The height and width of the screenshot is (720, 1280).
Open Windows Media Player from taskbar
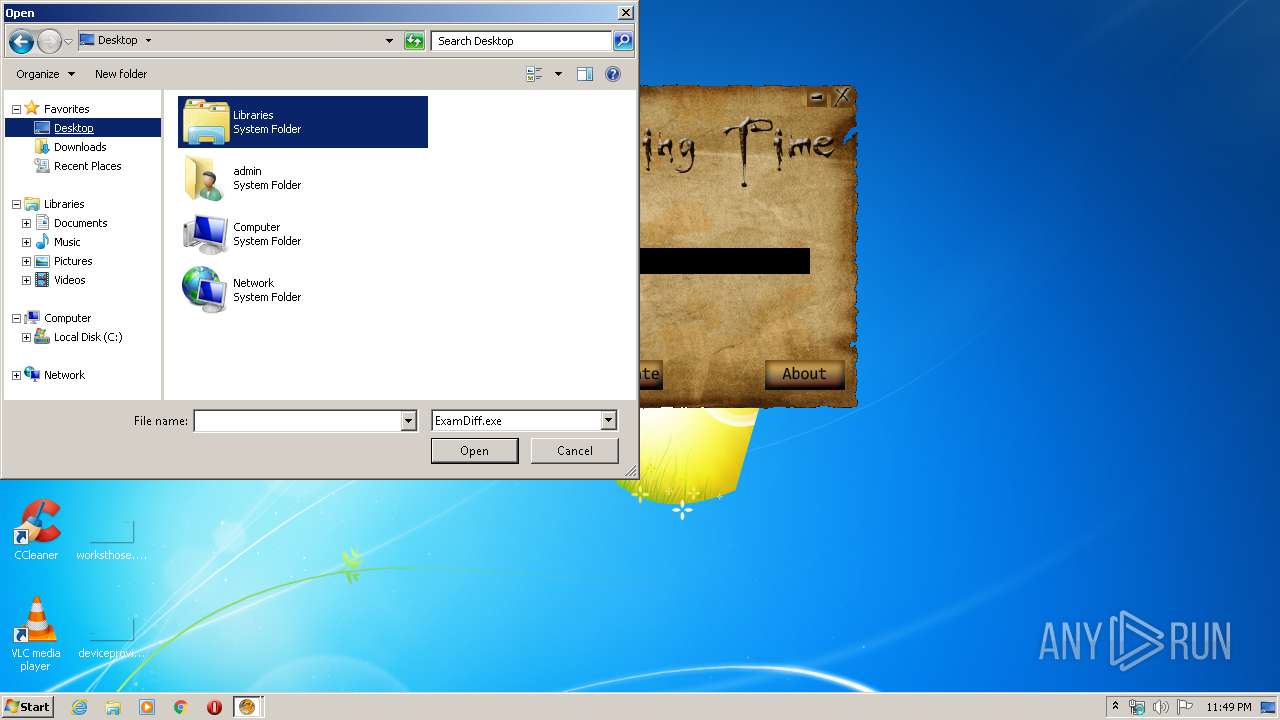click(147, 707)
